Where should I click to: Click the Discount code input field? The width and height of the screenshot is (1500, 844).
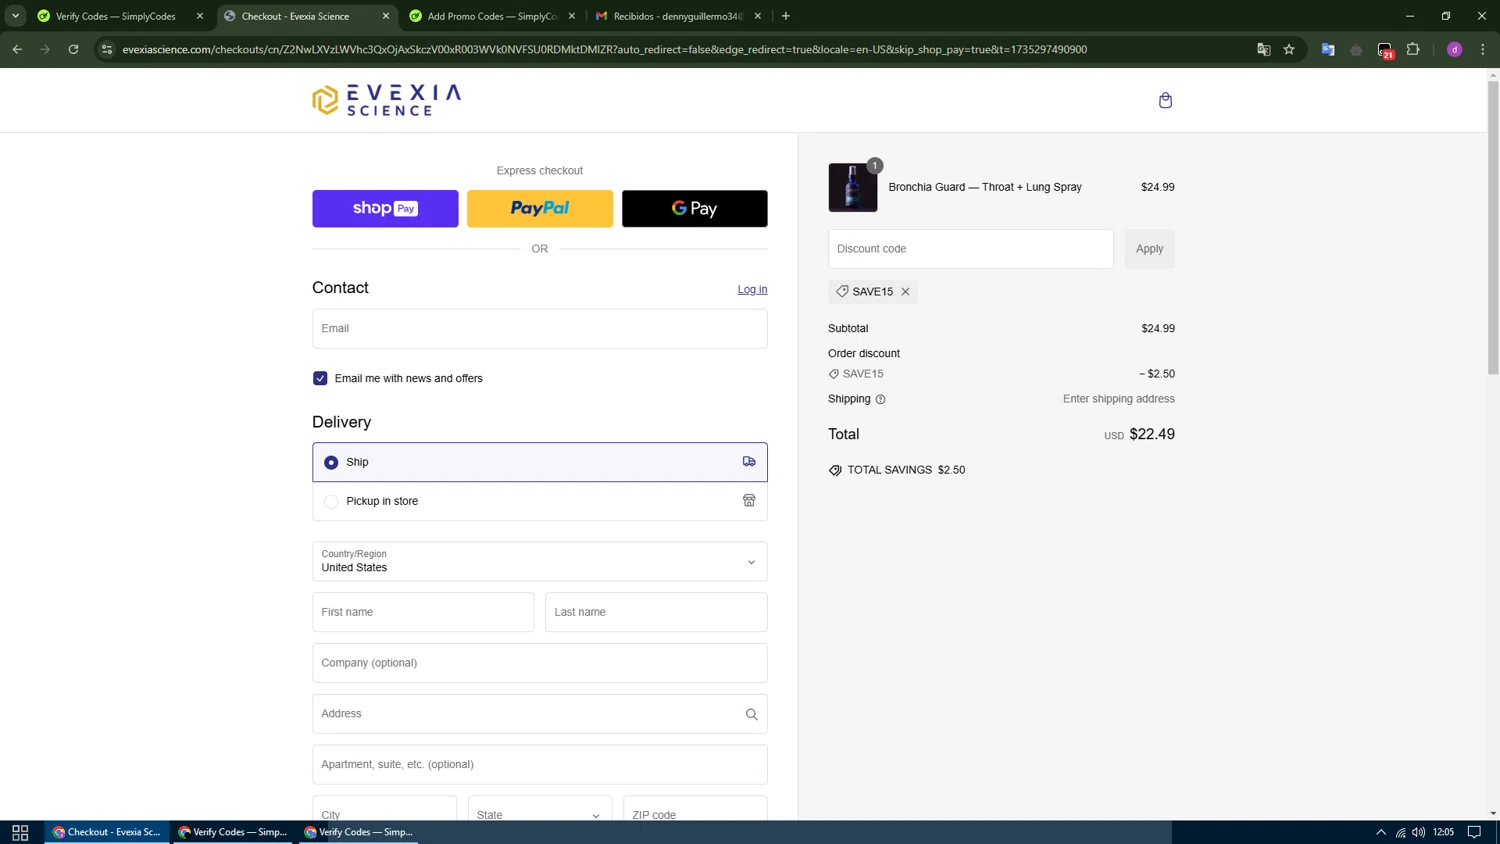(970, 249)
